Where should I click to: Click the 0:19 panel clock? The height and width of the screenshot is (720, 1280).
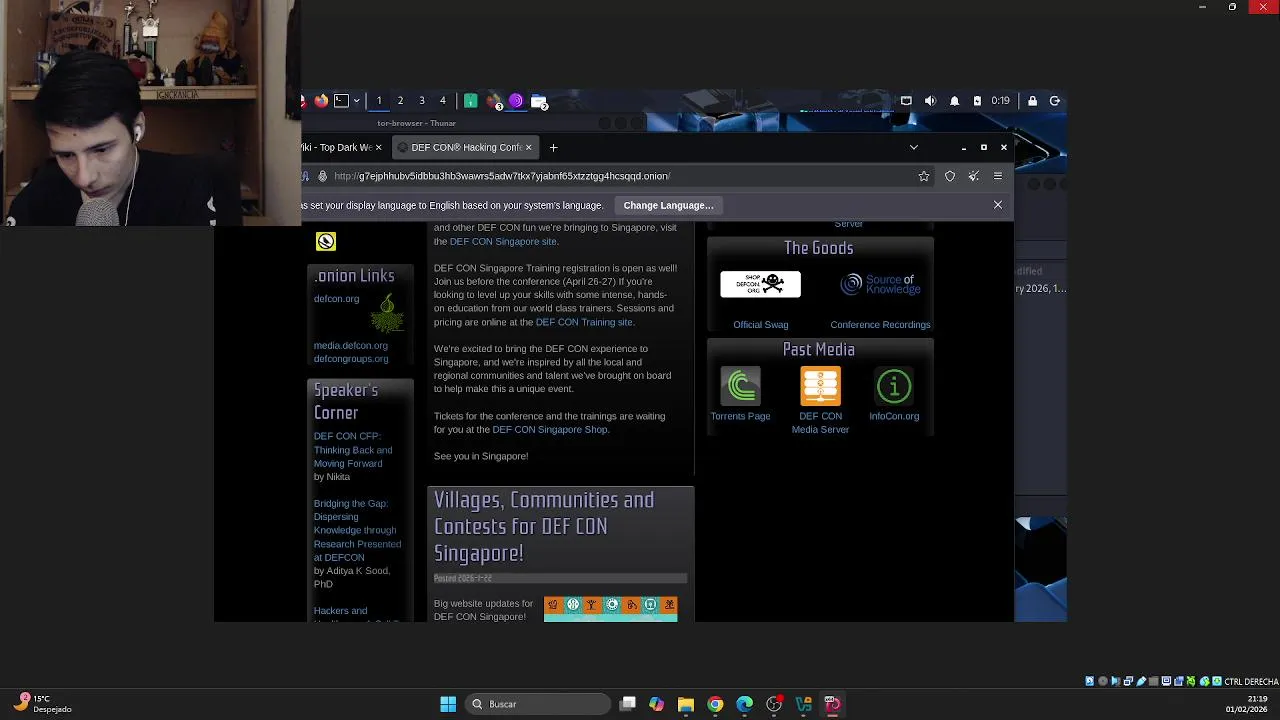click(x=1001, y=101)
